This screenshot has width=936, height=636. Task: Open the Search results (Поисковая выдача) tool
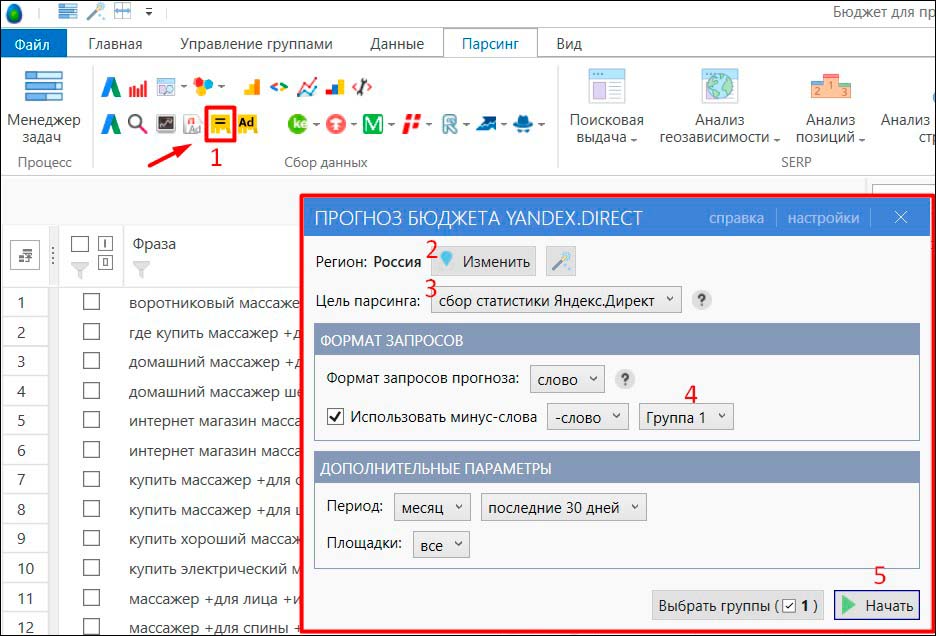coord(606,107)
